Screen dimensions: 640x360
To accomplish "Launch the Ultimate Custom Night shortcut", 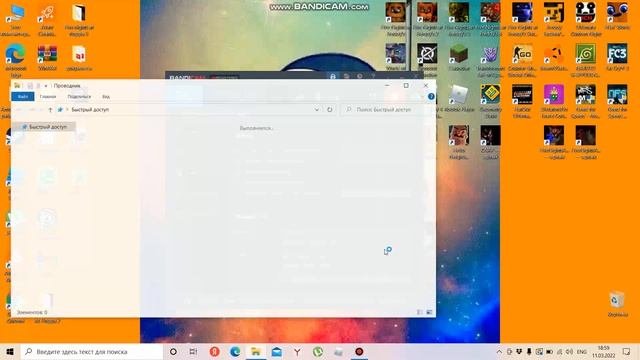I will (x=586, y=20).
